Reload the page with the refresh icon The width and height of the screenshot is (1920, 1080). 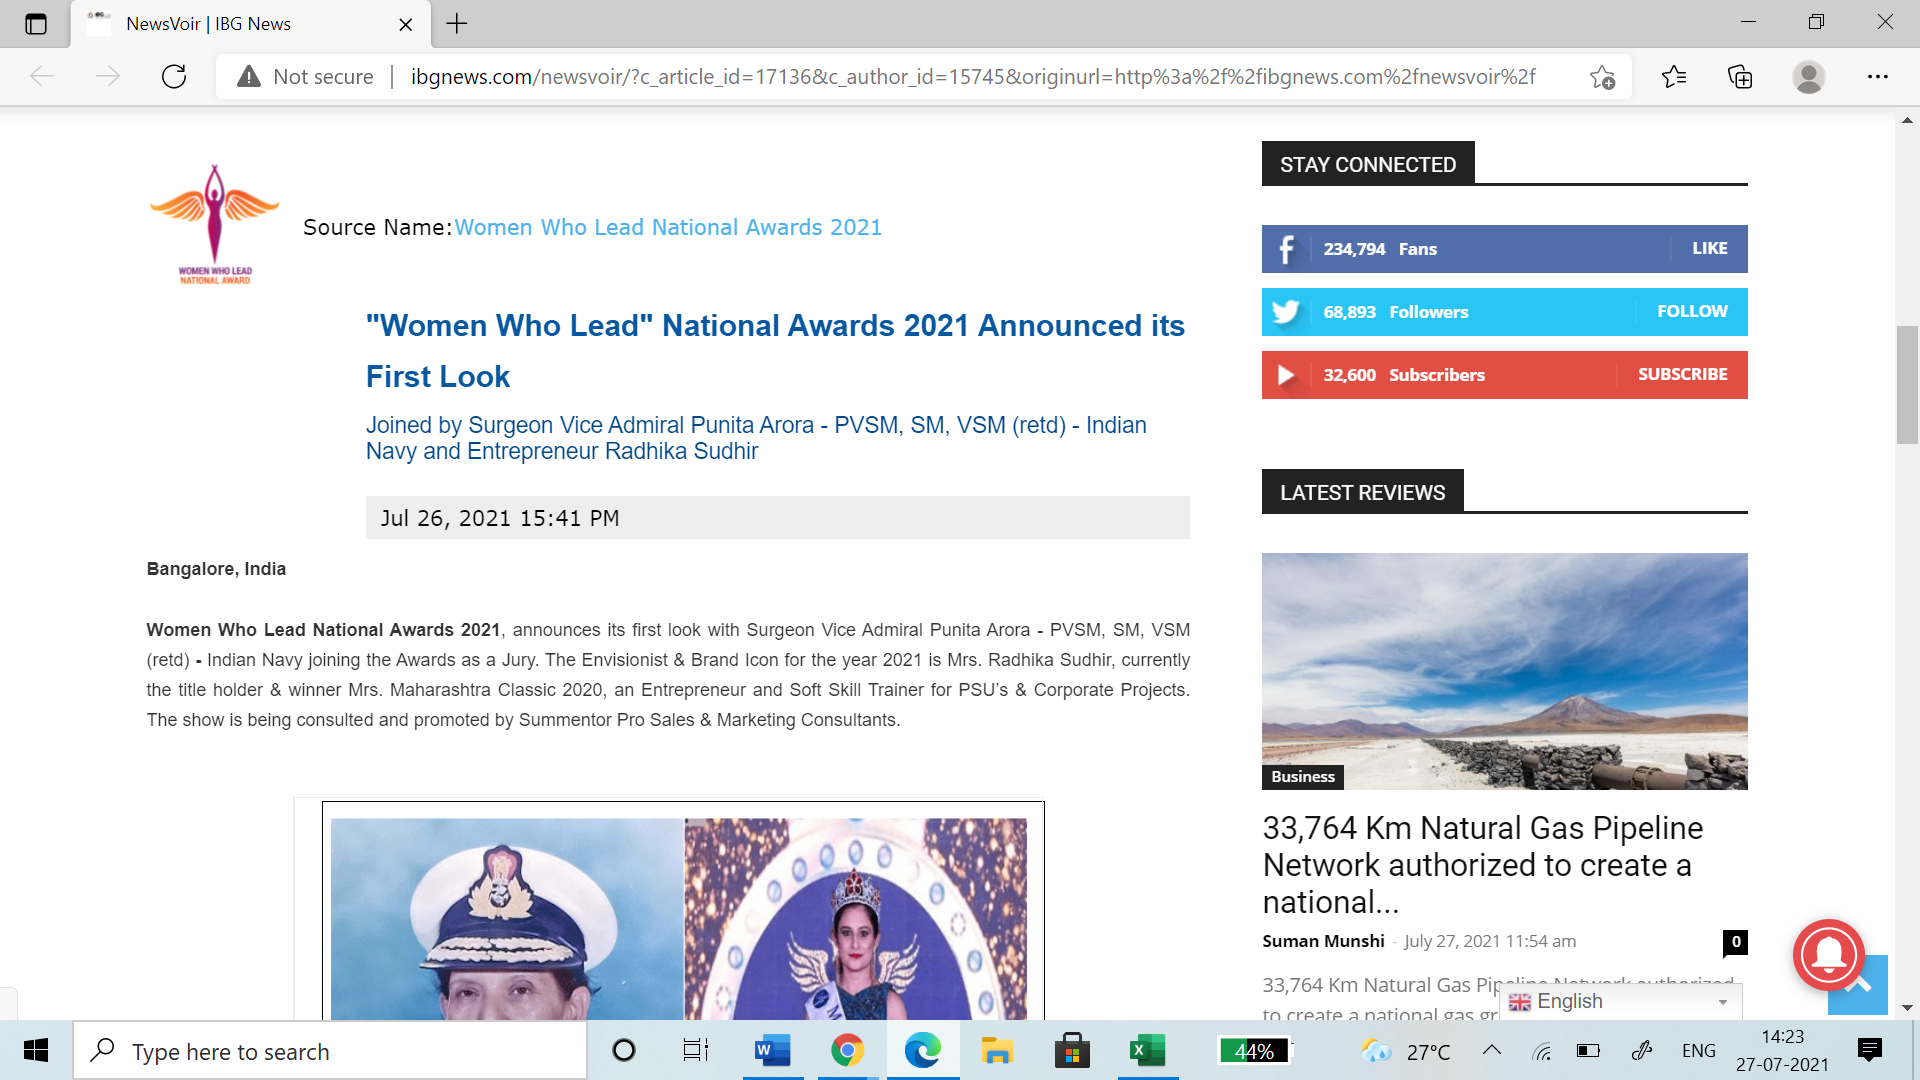pyautogui.click(x=174, y=76)
